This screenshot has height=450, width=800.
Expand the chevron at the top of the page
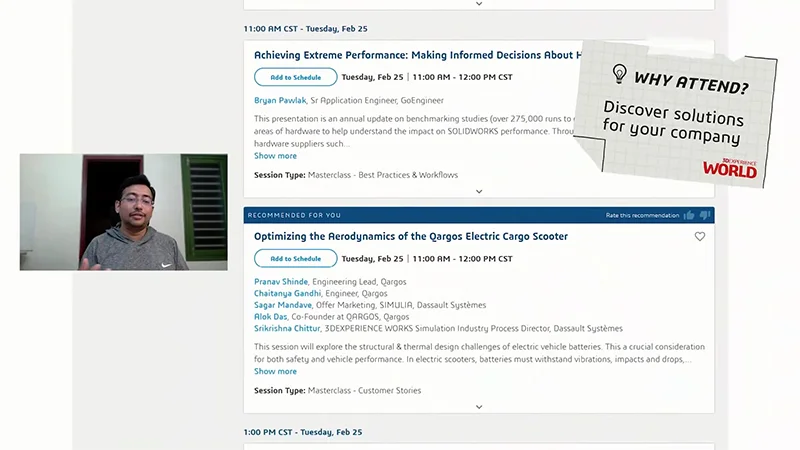point(479,4)
